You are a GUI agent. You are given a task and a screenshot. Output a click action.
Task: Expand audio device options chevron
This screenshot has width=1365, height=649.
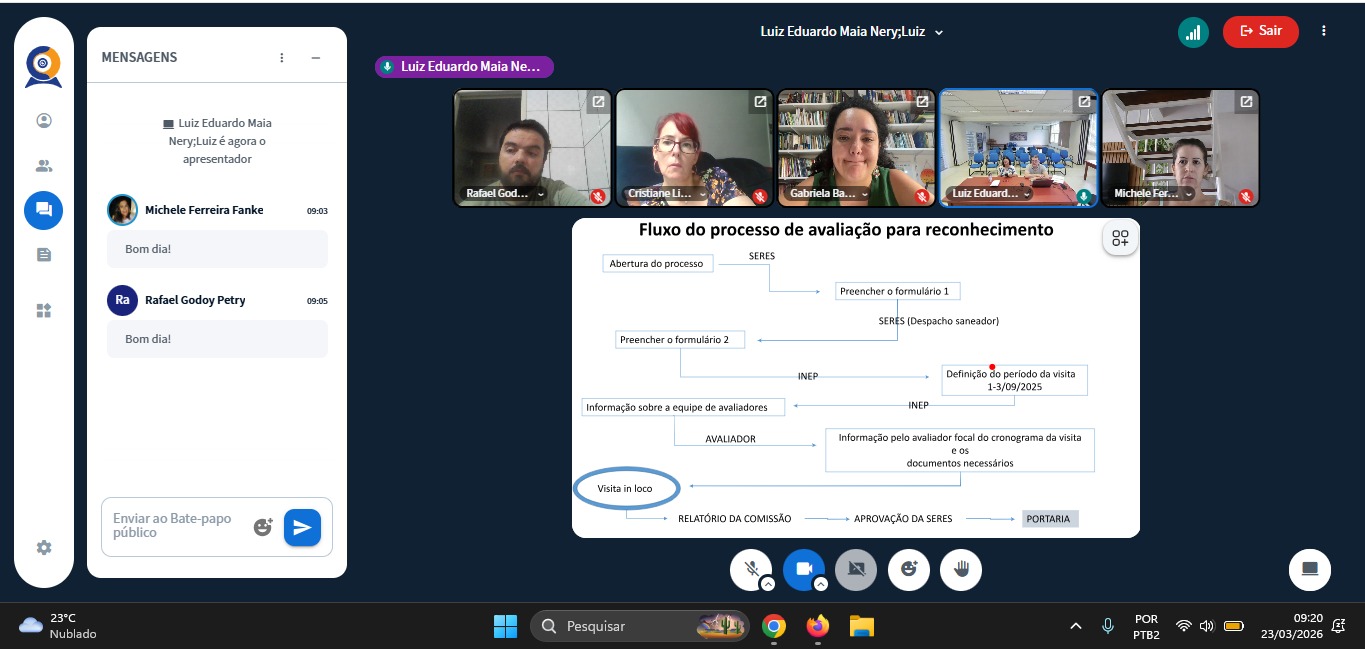(767, 584)
